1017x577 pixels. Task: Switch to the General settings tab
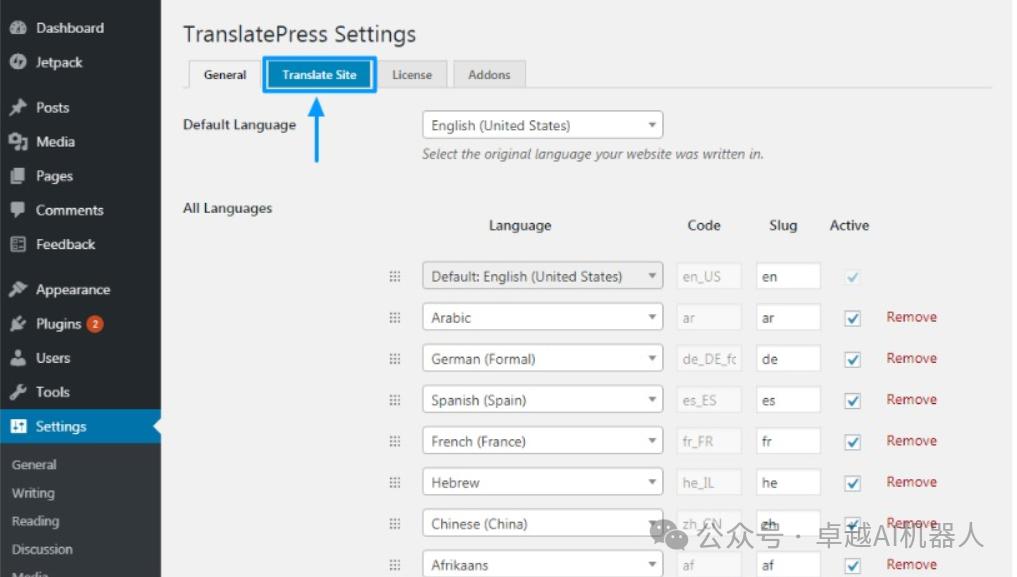(225, 75)
